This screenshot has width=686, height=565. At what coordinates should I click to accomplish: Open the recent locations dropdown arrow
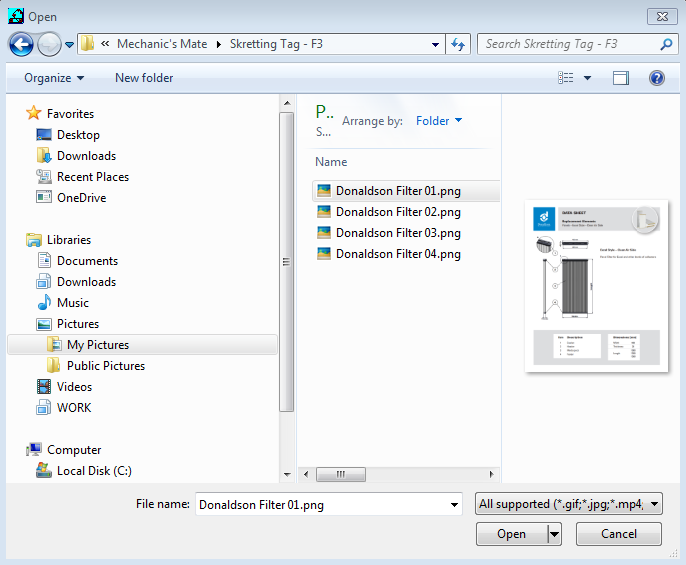click(x=70, y=45)
